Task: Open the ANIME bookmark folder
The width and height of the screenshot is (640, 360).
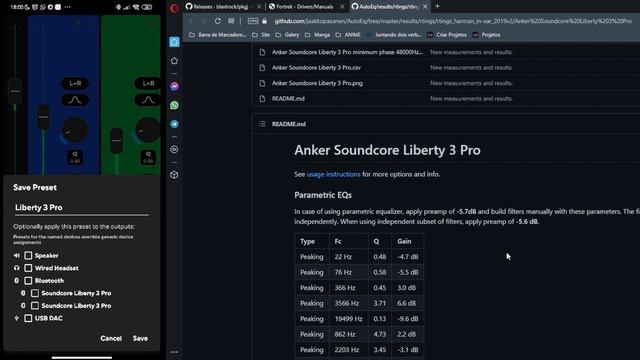Action: (348, 35)
